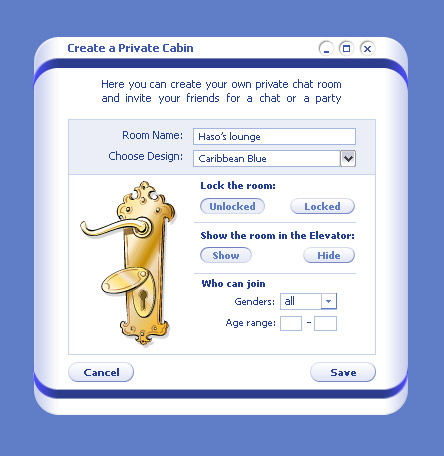Click the minimum Age range box
Image resolution: width=444 pixels, height=456 pixels.
pyautogui.click(x=291, y=323)
